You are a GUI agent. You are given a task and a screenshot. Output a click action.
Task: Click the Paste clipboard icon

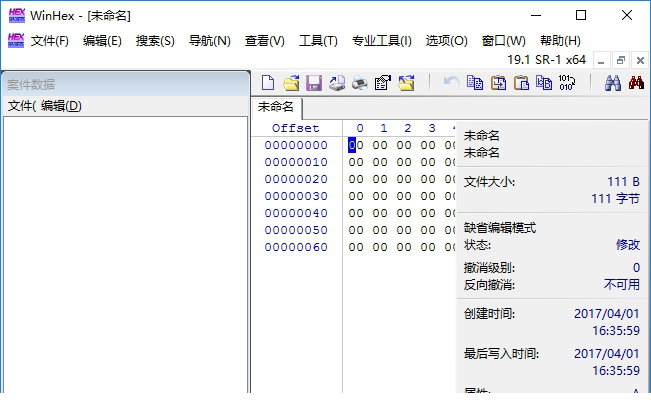click(x=521, y=83)
